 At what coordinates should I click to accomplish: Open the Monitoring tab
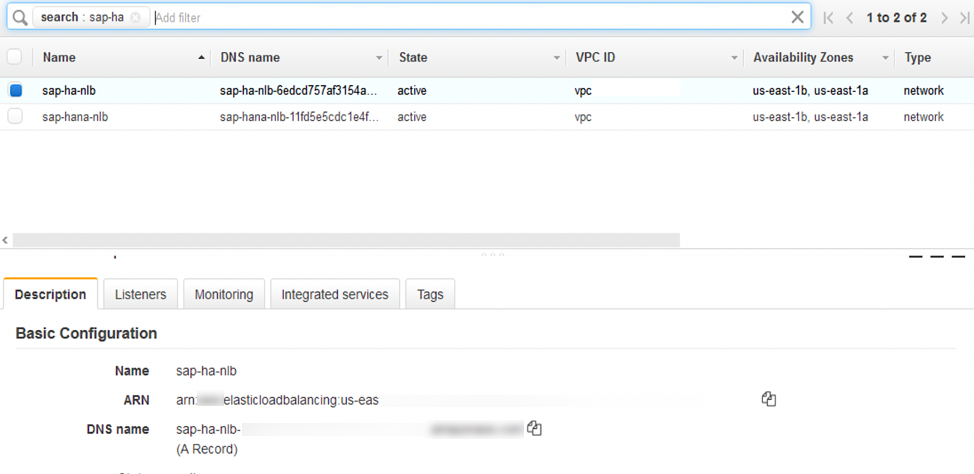[x=224, y=295]
